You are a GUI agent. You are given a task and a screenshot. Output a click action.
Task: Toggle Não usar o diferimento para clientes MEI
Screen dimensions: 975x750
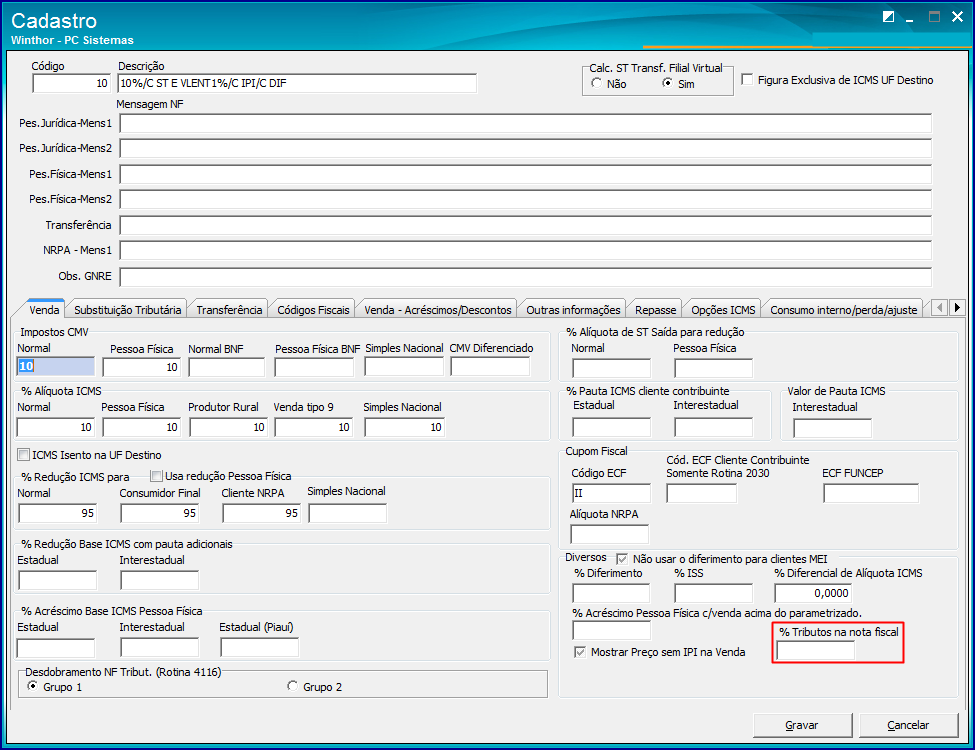622,559
